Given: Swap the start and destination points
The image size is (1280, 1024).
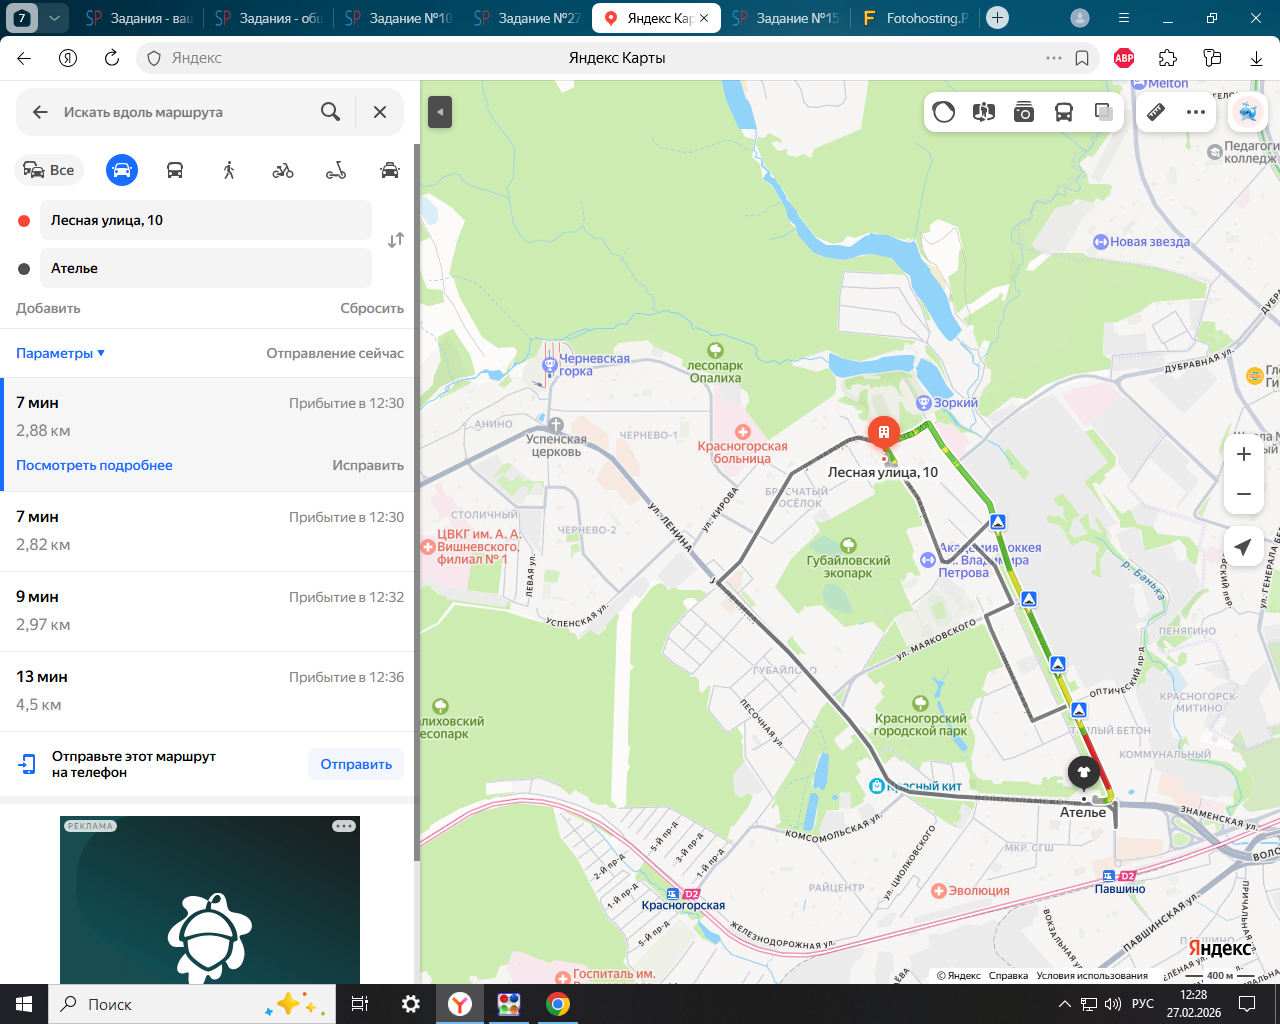Looking at the screenshot, I should tap(396, 240).
